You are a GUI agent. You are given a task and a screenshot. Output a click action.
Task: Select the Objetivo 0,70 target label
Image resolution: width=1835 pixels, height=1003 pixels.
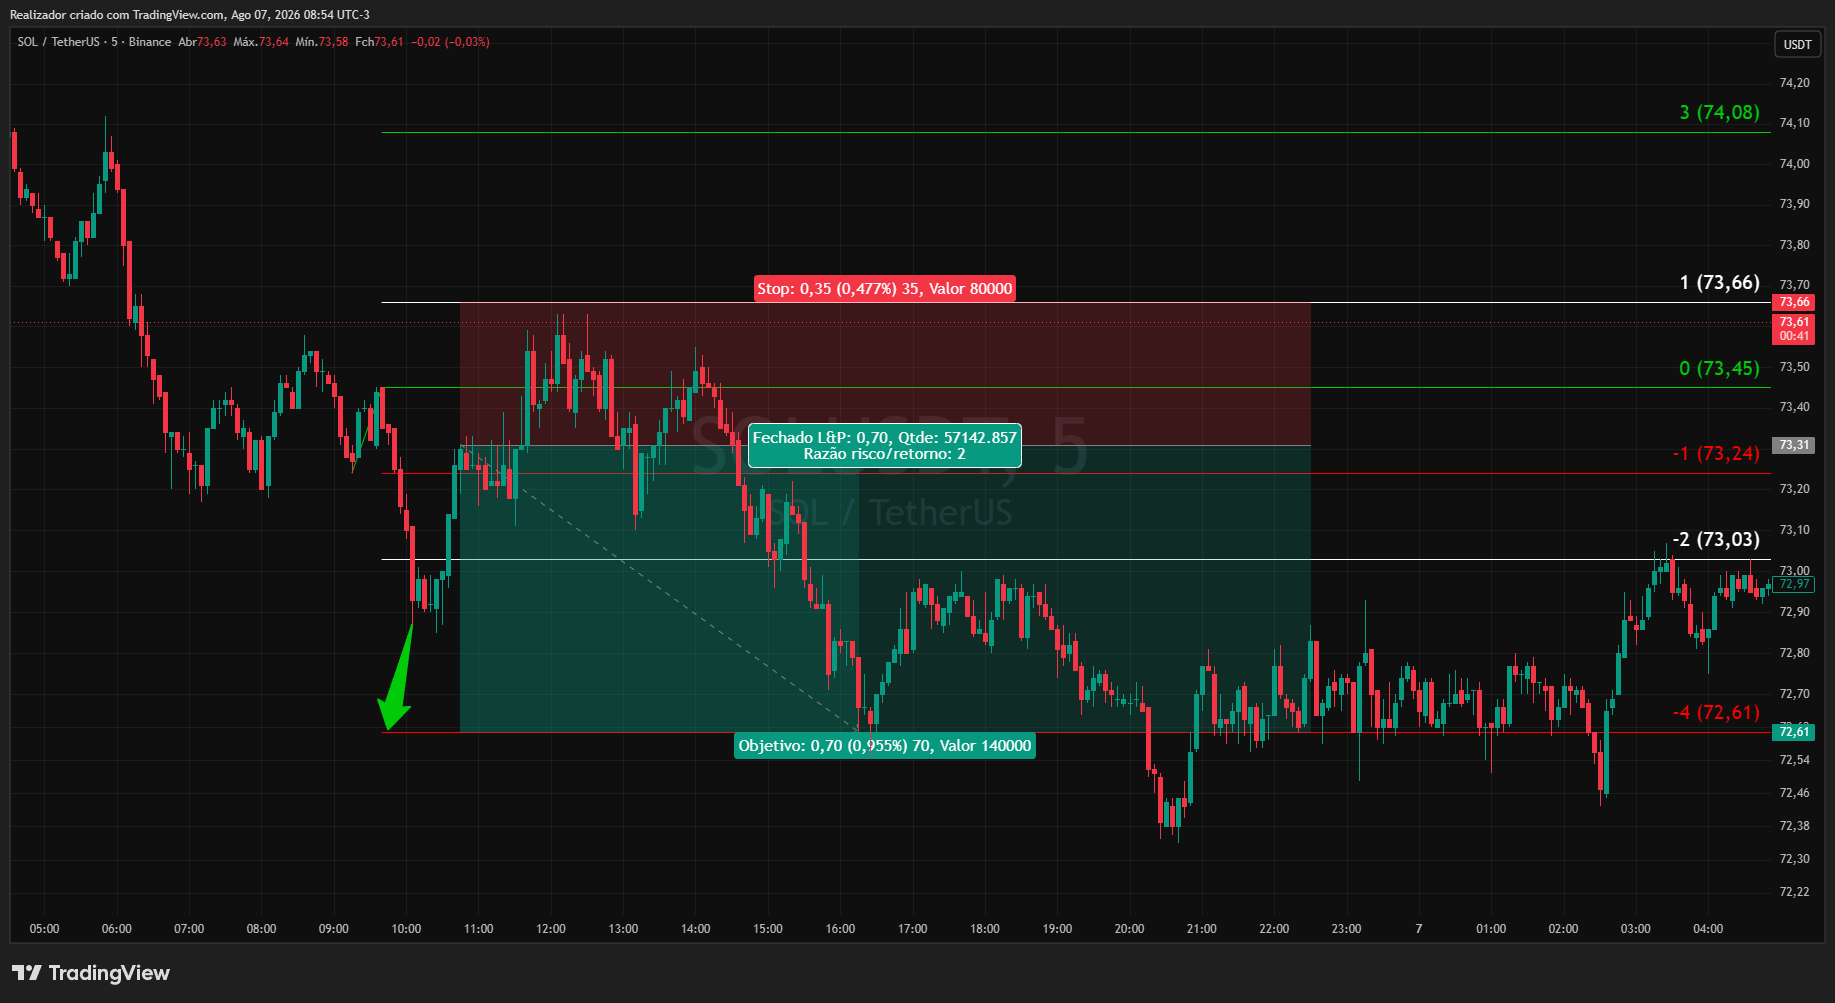coord(884,746)
